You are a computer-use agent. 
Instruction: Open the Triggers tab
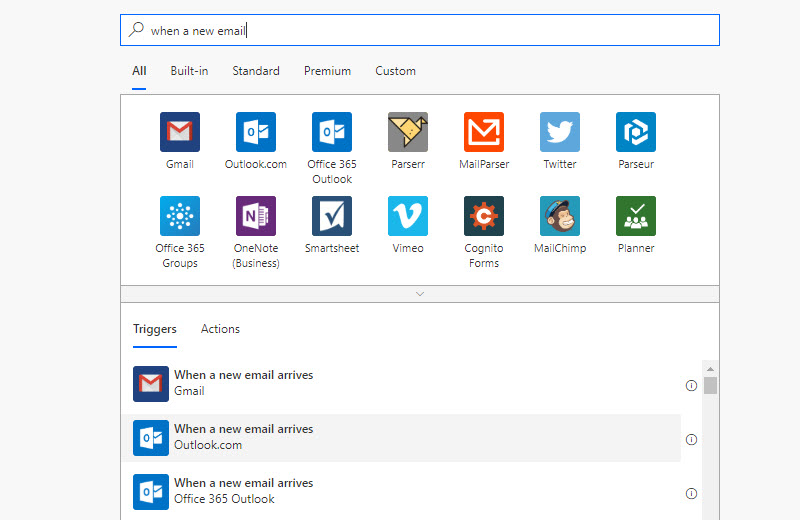pos(155,329)
